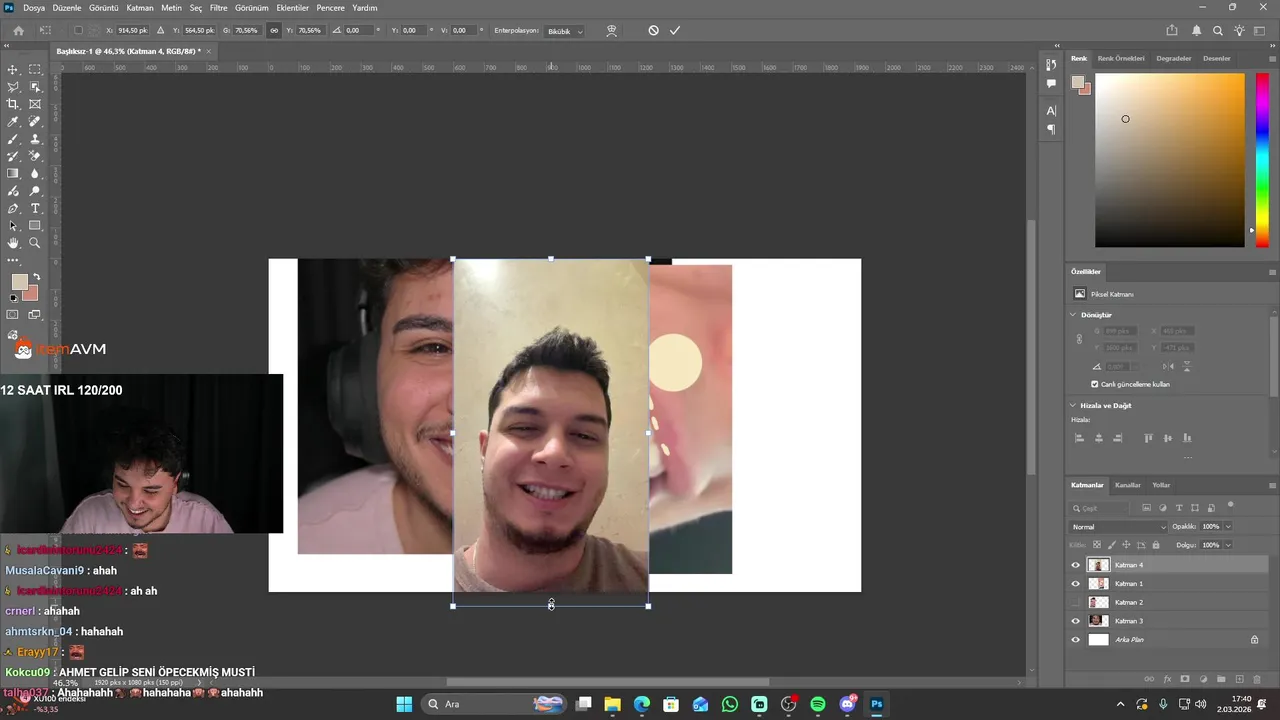Select the Rectangular Marquee tool

pos(35,69)
